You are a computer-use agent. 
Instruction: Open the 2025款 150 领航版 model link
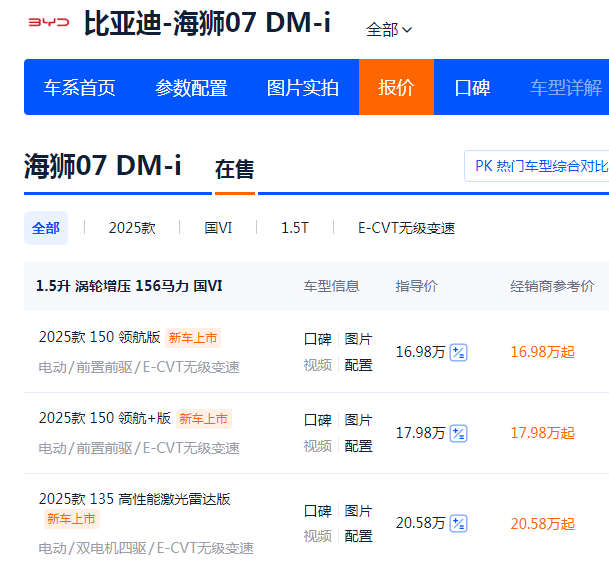99,337
